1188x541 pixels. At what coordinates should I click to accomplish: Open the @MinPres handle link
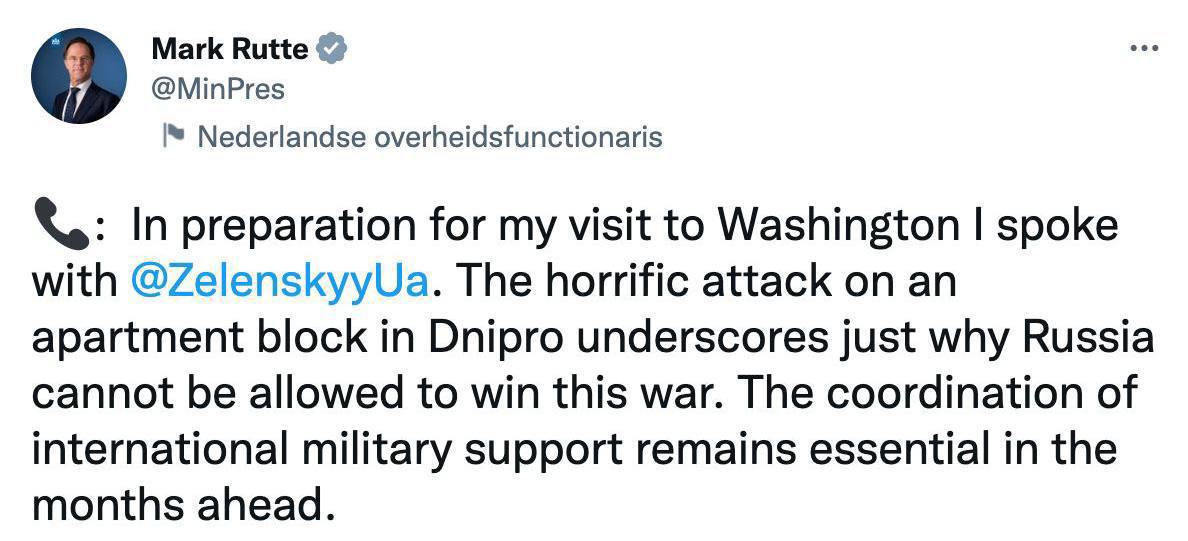click(217, 89)
